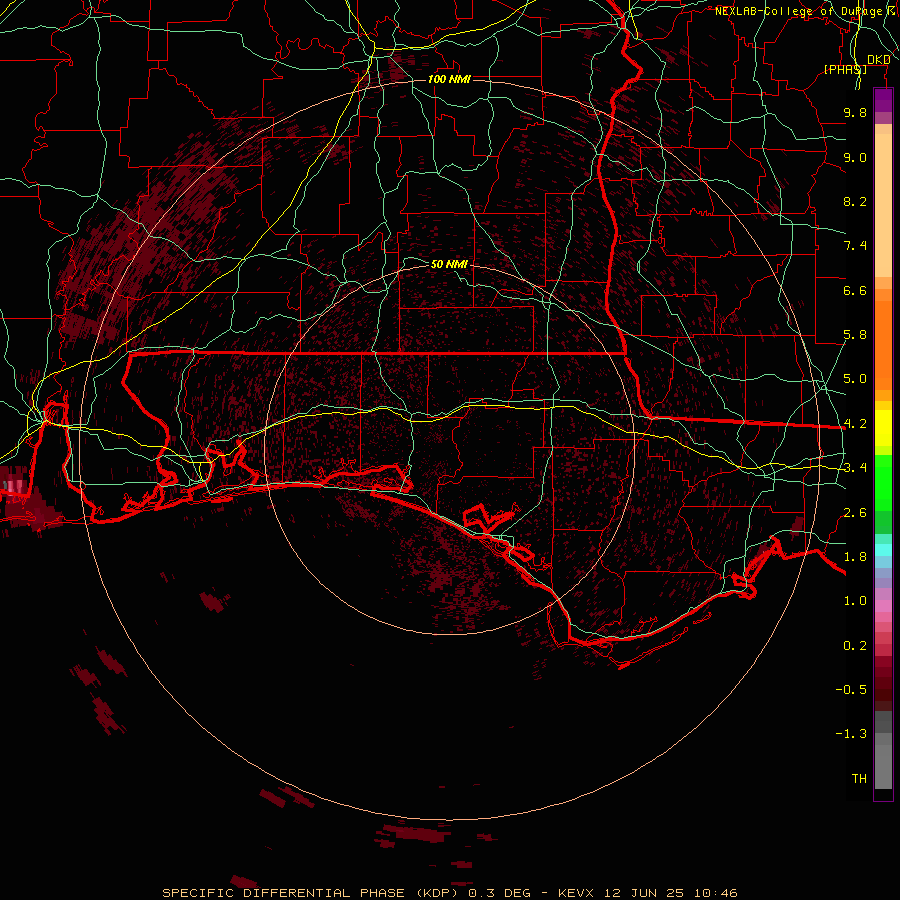Click the (KDP) abbreviation in the caption
This screenshot has width=900, height=900.
(x=435, y=893)
